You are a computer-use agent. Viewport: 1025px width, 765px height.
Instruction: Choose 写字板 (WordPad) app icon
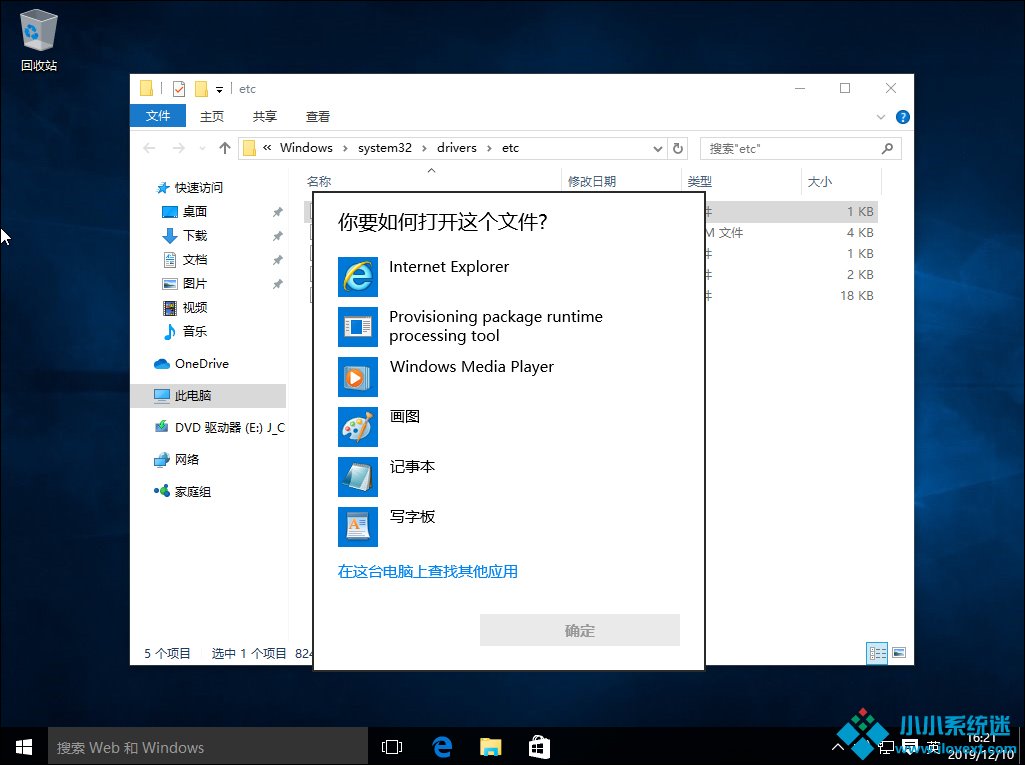358,526
